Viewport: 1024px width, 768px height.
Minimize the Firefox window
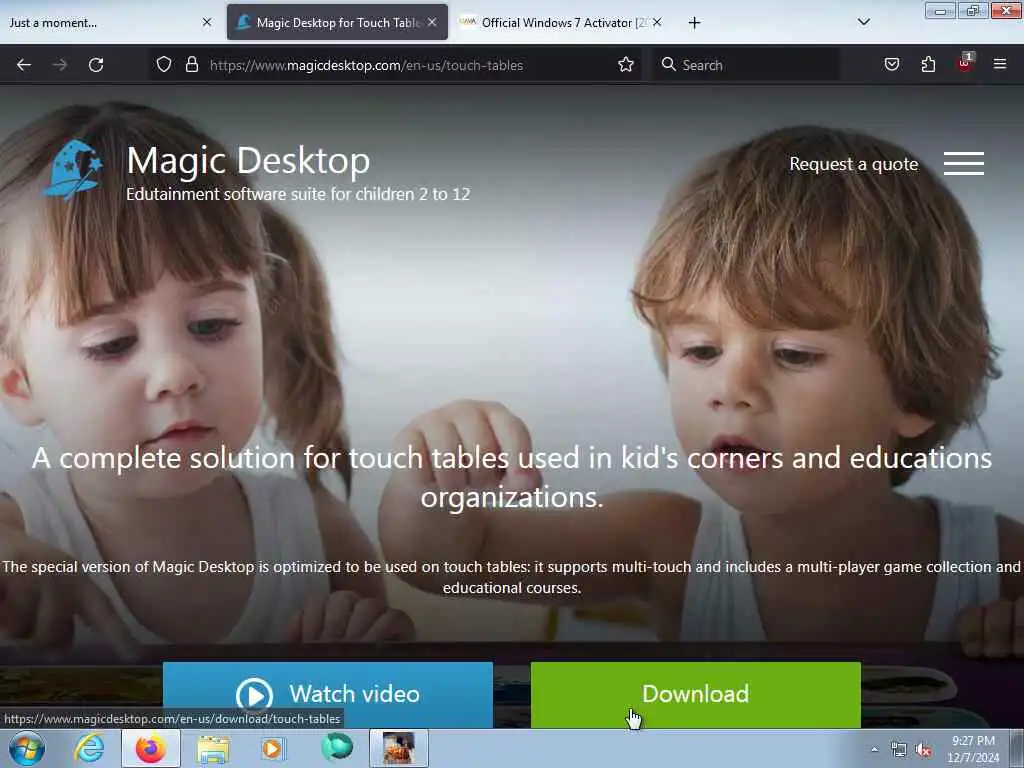pos(940,10)
